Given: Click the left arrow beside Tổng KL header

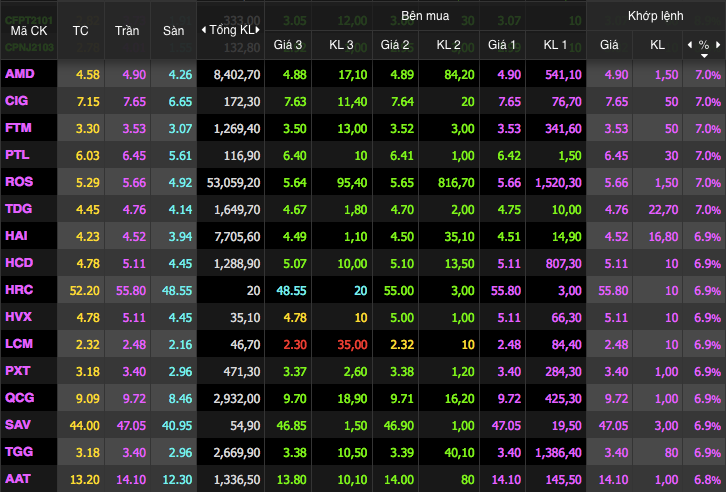Looking at the screenshot, I should pos(204,30).
